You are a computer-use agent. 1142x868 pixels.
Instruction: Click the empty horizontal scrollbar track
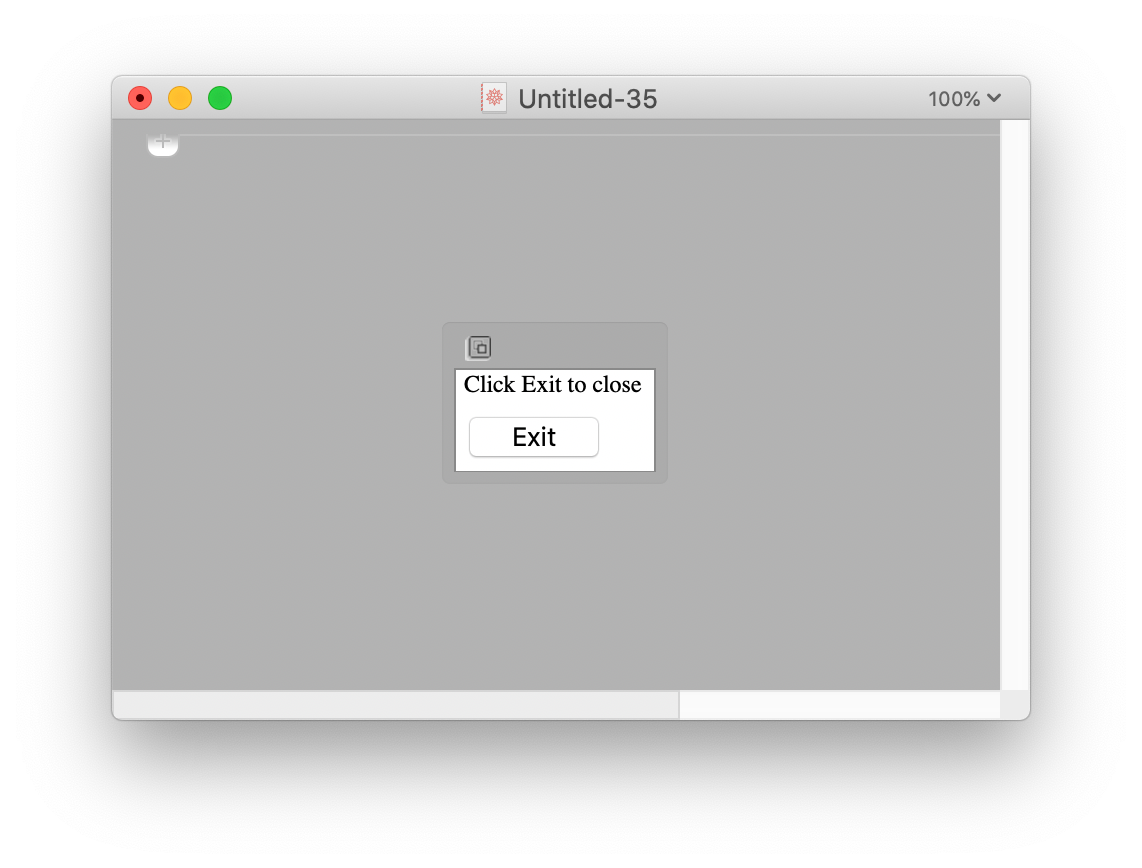tap(840, 704)
